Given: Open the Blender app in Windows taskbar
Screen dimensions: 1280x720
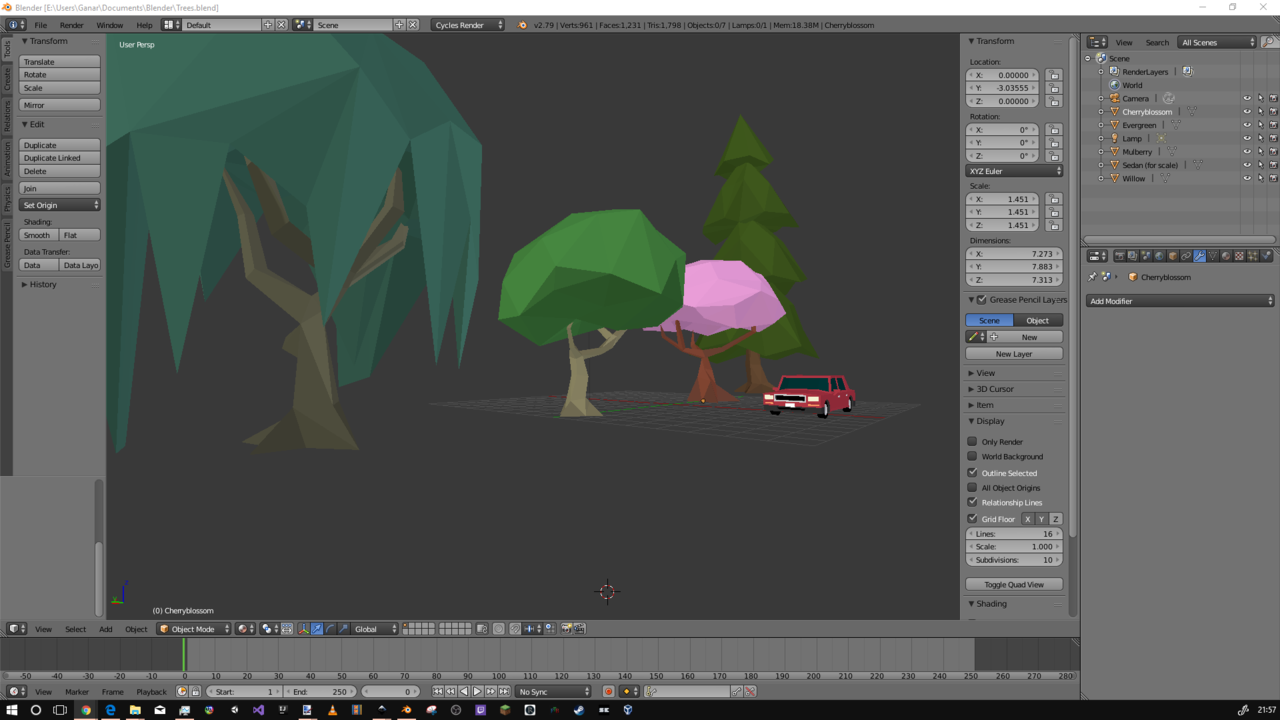Looking at the screenshot, I should pyautogui.click(x=406, y=710).
